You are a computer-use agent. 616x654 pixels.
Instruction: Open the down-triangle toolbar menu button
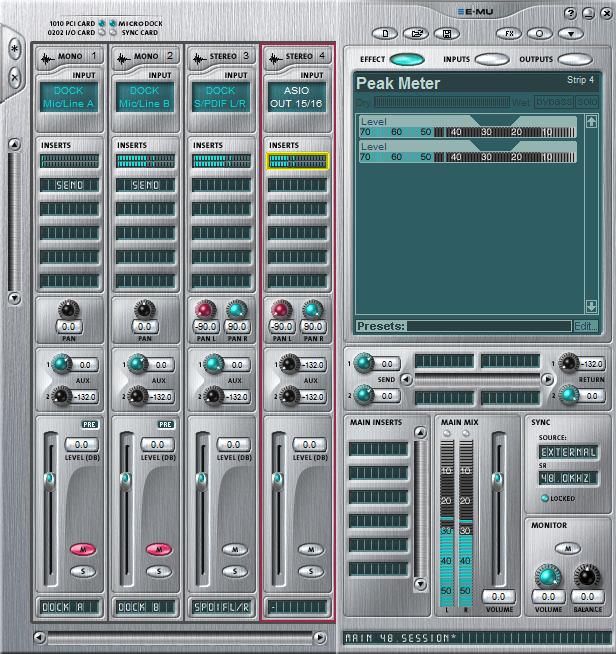click(x=571, y=34)
